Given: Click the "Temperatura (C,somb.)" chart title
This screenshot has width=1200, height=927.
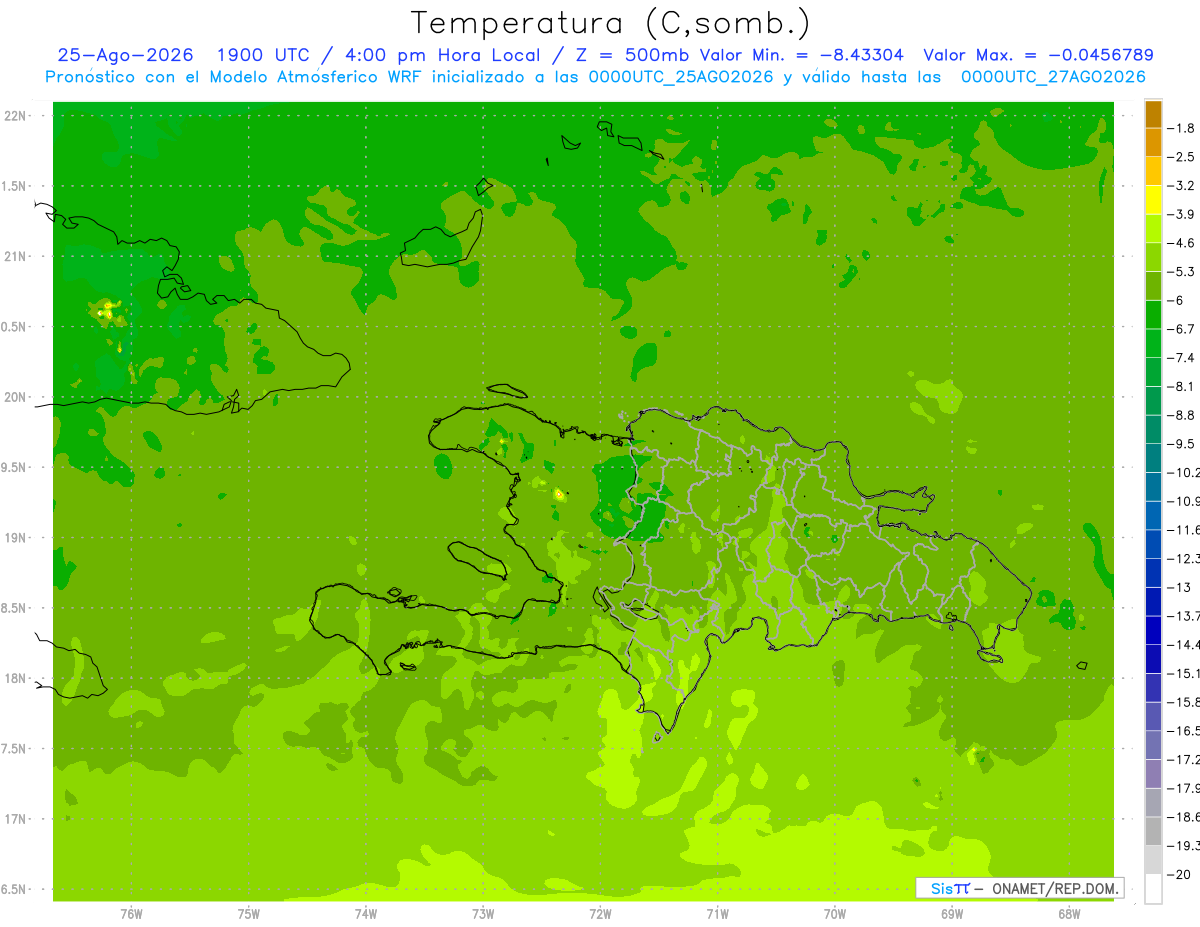Looking at the screenshot, I should (x=610, y=23).
